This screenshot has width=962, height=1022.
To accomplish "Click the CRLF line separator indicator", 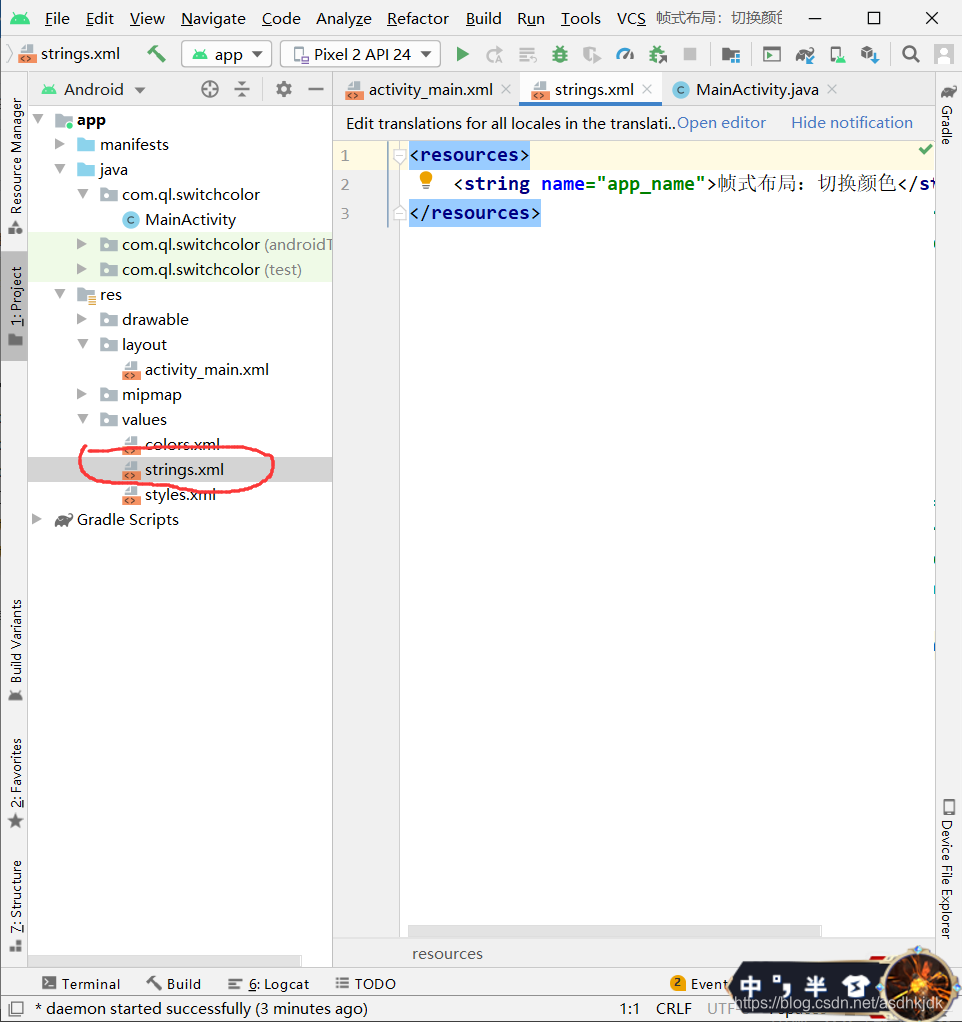I will point(673,1008).
